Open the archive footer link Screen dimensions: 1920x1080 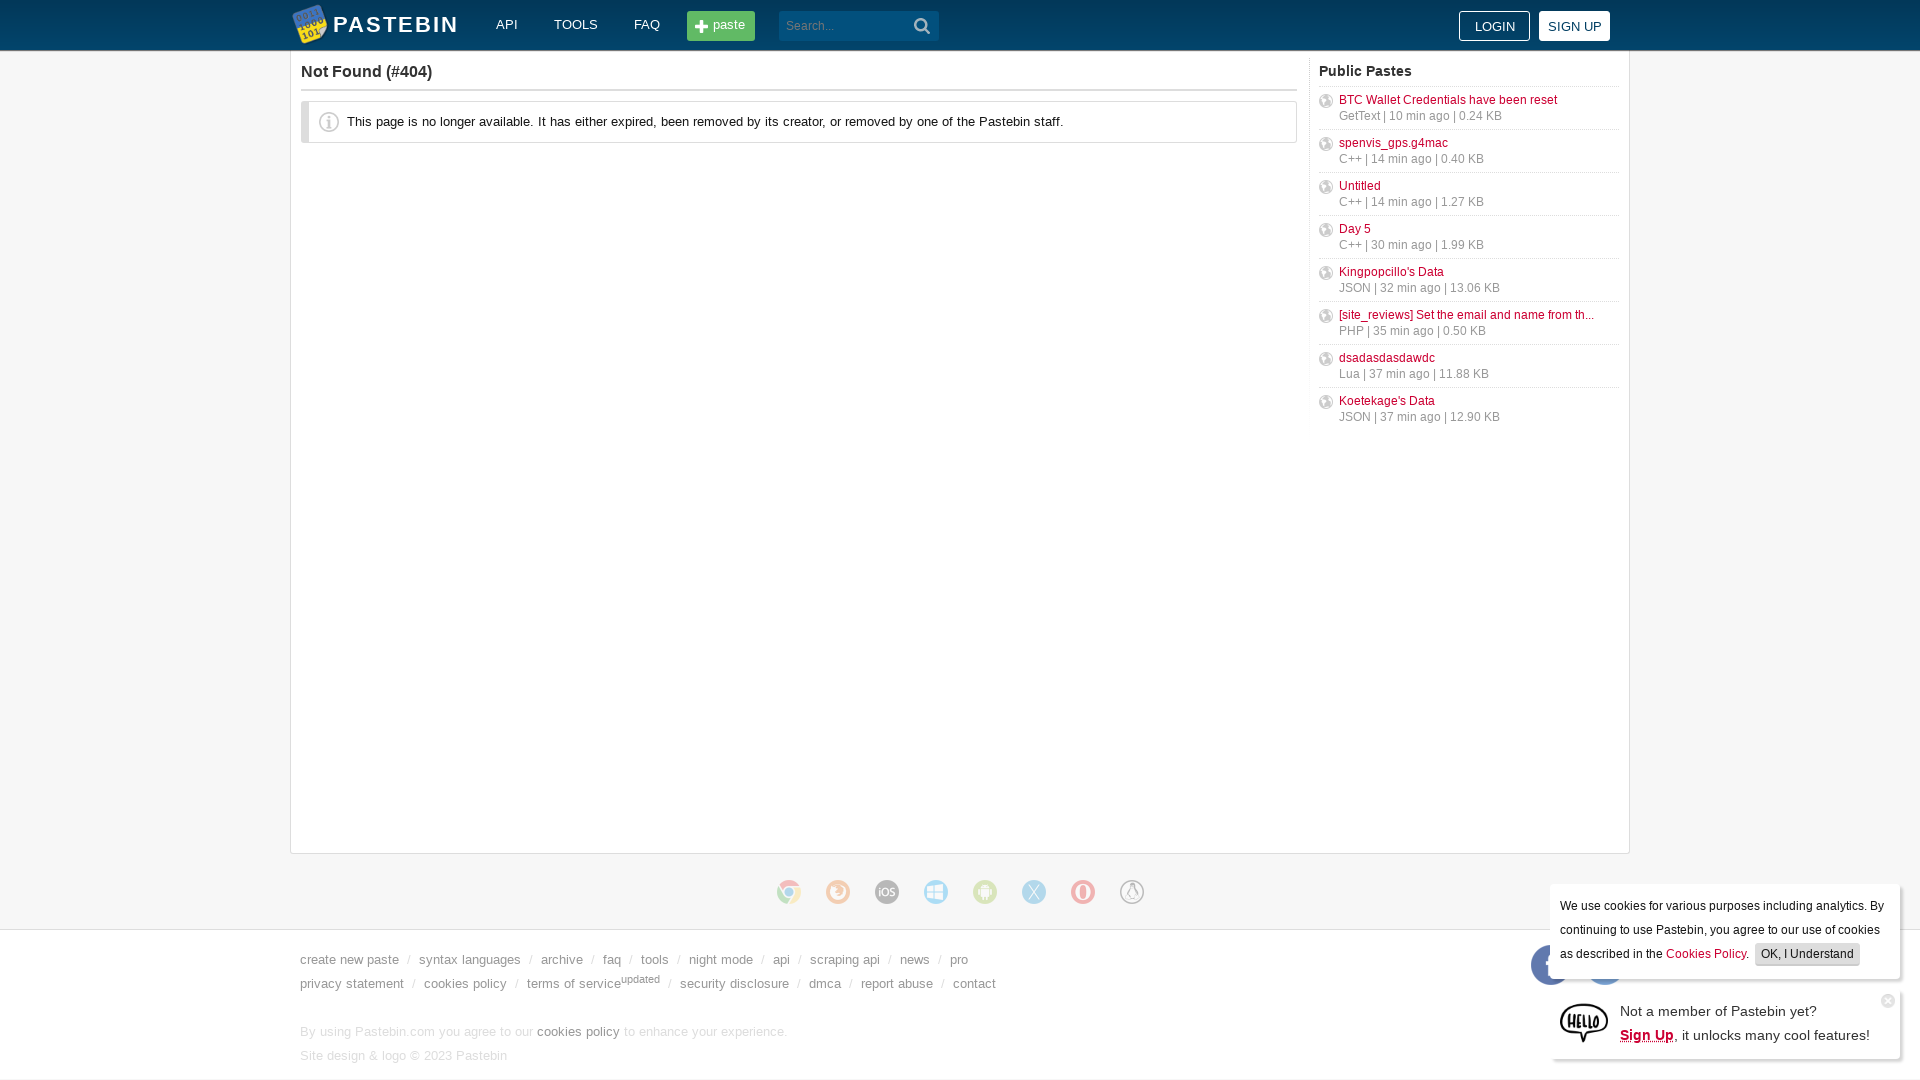click(x=562, y=960)
